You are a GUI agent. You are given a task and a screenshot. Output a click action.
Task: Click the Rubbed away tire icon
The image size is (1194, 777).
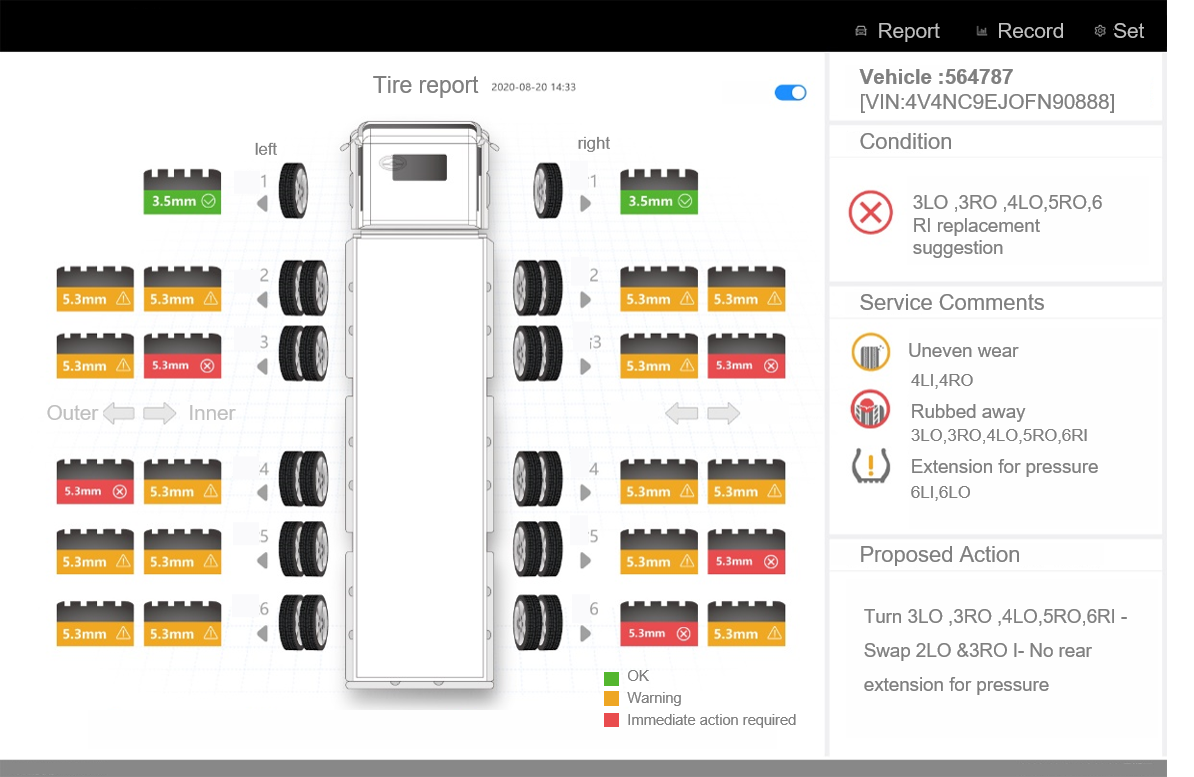tap(871, 411)
